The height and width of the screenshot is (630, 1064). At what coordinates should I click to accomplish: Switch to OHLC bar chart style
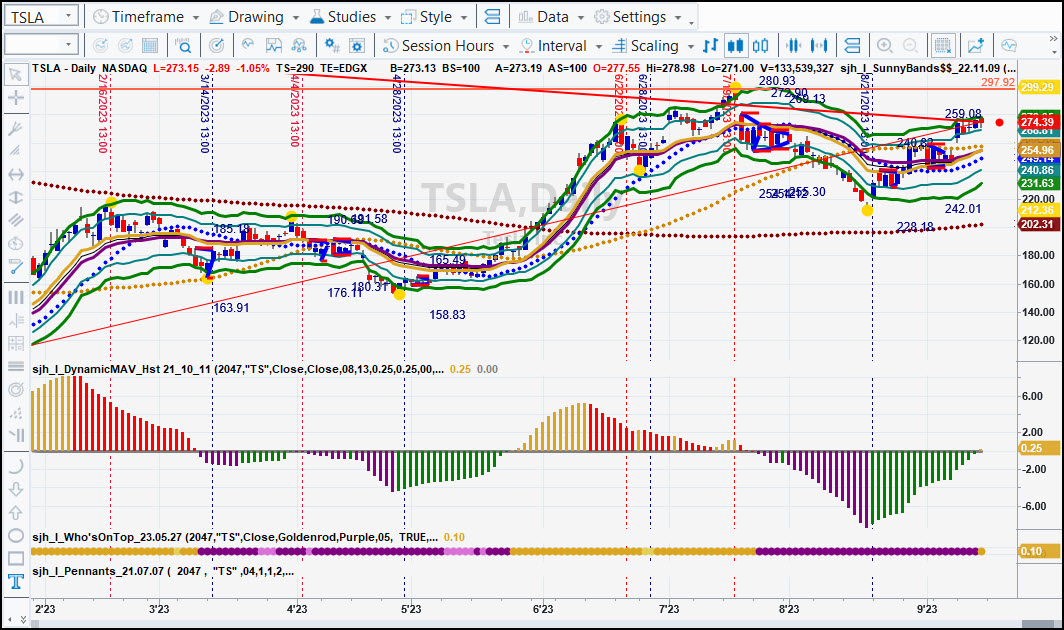coord(710,45)
